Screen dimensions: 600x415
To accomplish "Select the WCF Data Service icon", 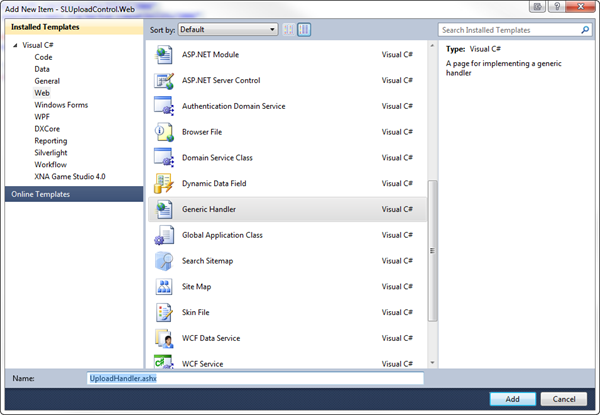I will tap(164, 338).
